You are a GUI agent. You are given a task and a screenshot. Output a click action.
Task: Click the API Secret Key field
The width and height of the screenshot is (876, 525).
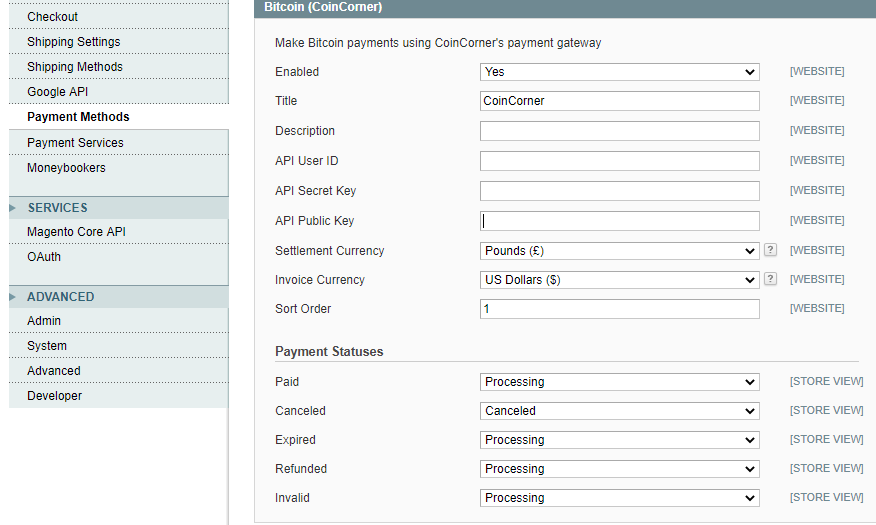click(x=620, y=191)
